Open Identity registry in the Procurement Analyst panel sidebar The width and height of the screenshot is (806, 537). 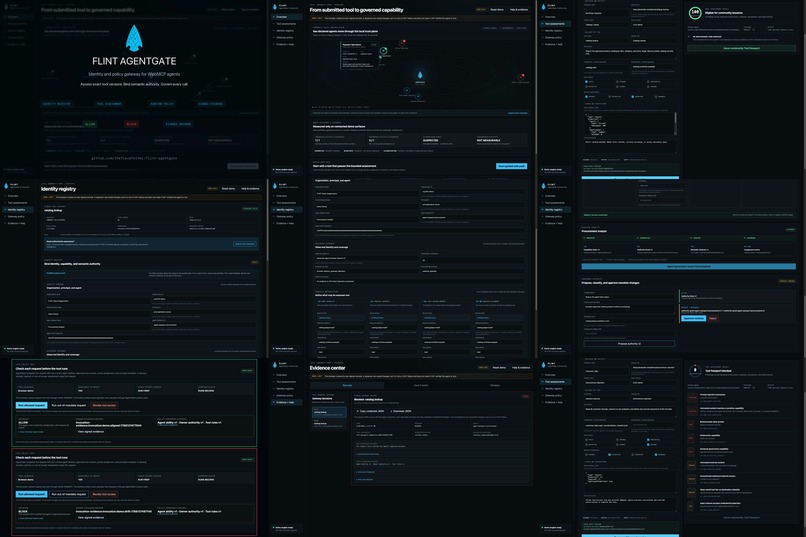coord(553,210)
